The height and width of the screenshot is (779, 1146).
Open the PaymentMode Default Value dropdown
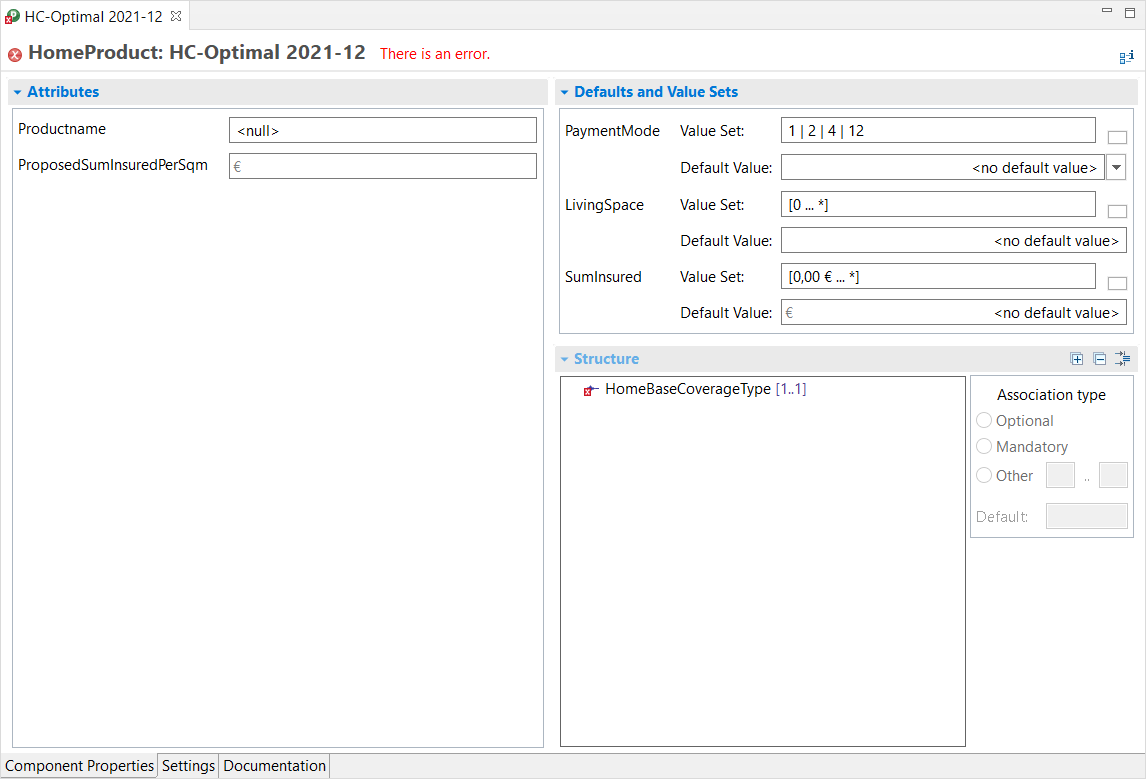point(1117,167)
